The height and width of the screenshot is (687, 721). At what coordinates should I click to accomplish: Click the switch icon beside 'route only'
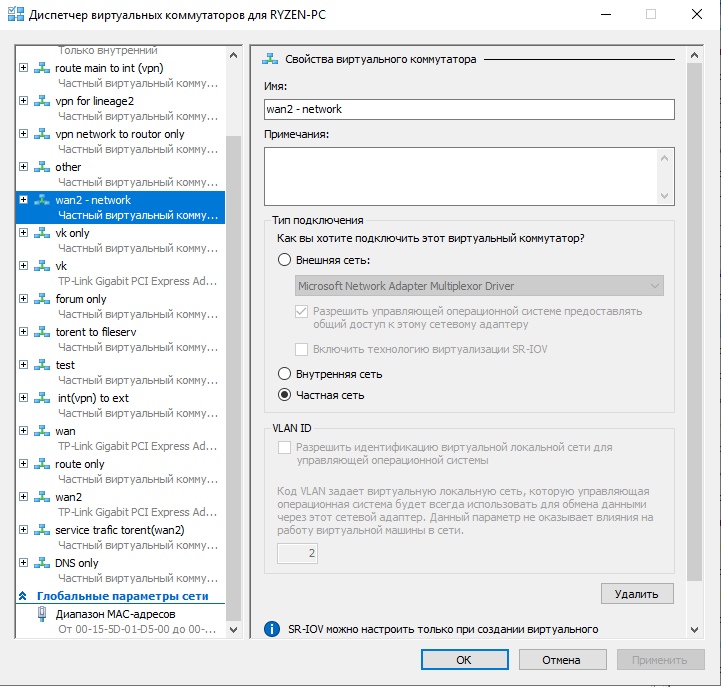point(42,464)
